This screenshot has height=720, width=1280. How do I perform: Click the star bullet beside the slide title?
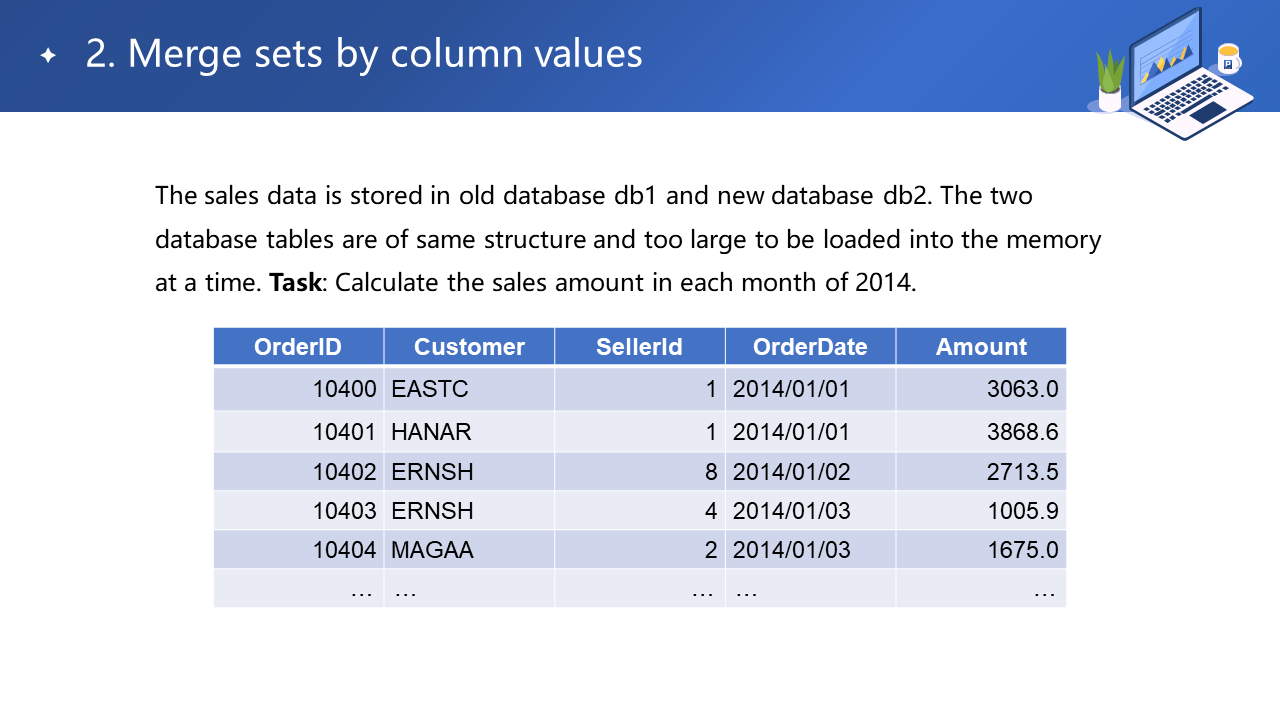point(47,56)
